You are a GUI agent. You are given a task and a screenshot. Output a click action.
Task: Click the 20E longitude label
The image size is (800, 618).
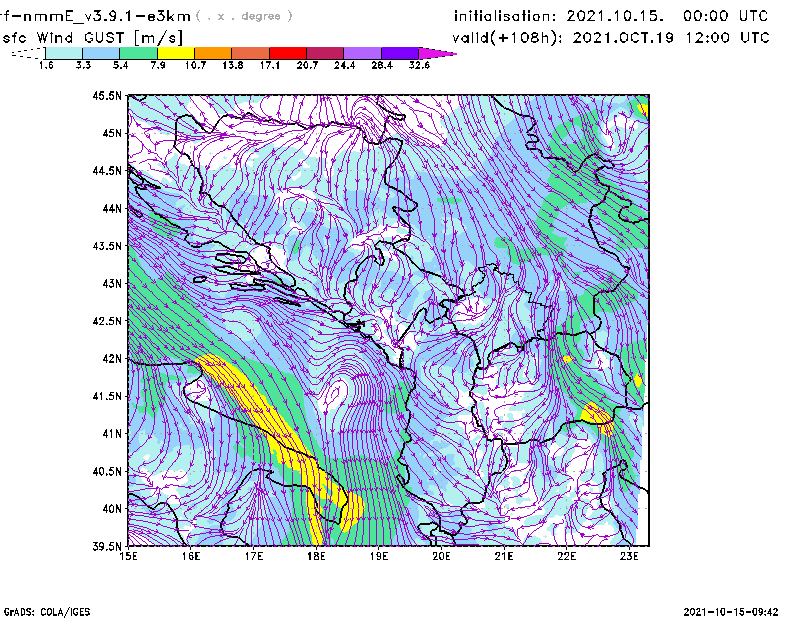pyautogui.click(x=441, y=556)
